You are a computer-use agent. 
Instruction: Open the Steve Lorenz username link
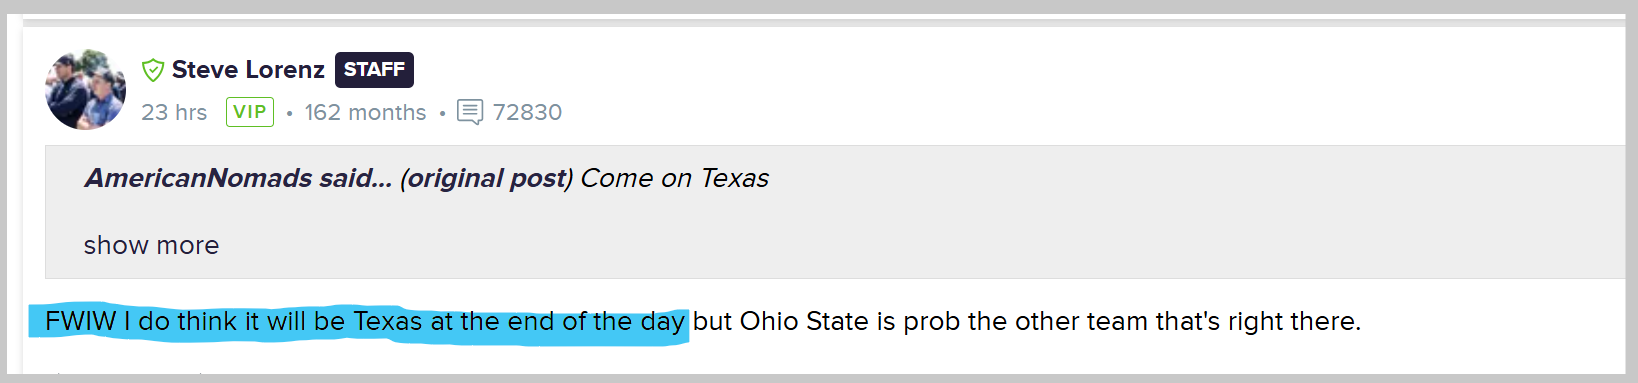[x=248, y=70]
